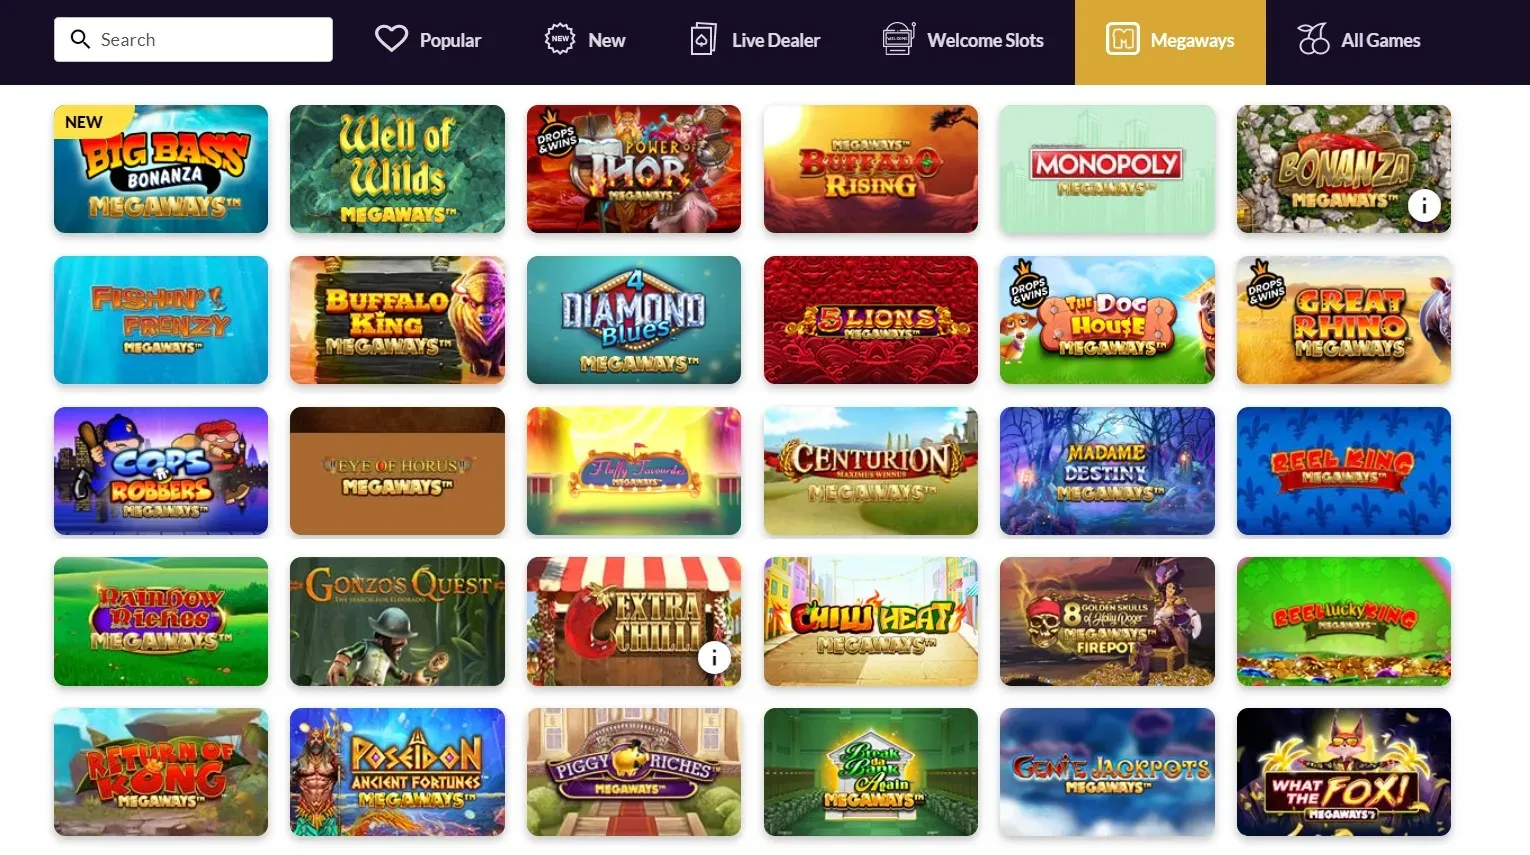The width and height of the screenshot is (1530, 855).
Task: Click the card icon beside Live Dealer
Action: coord(703,39)
